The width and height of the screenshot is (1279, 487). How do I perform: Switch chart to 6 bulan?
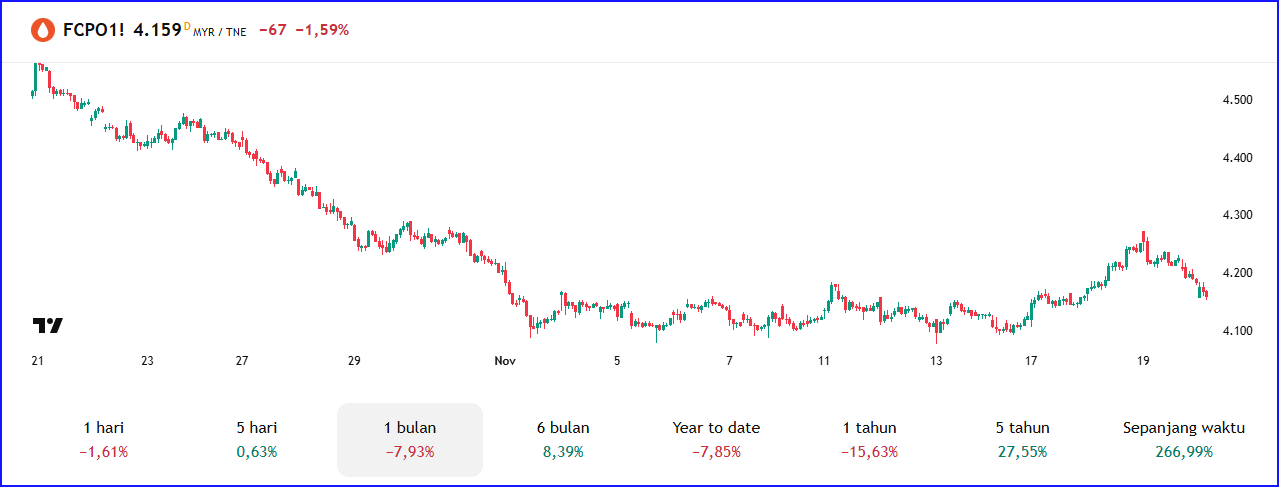[563, 439]
